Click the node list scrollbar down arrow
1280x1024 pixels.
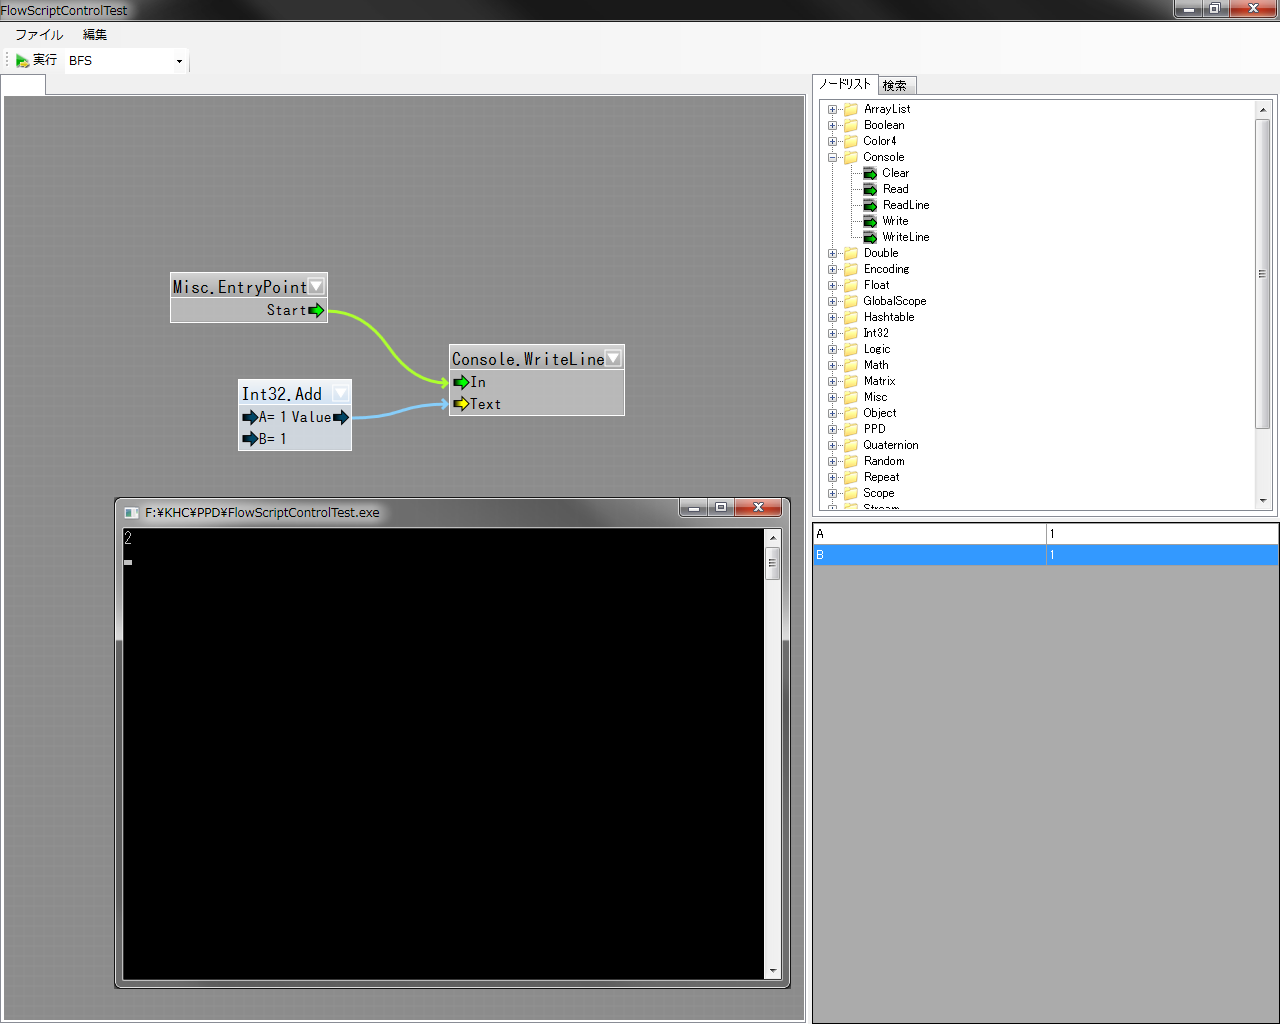[1262, 501]
